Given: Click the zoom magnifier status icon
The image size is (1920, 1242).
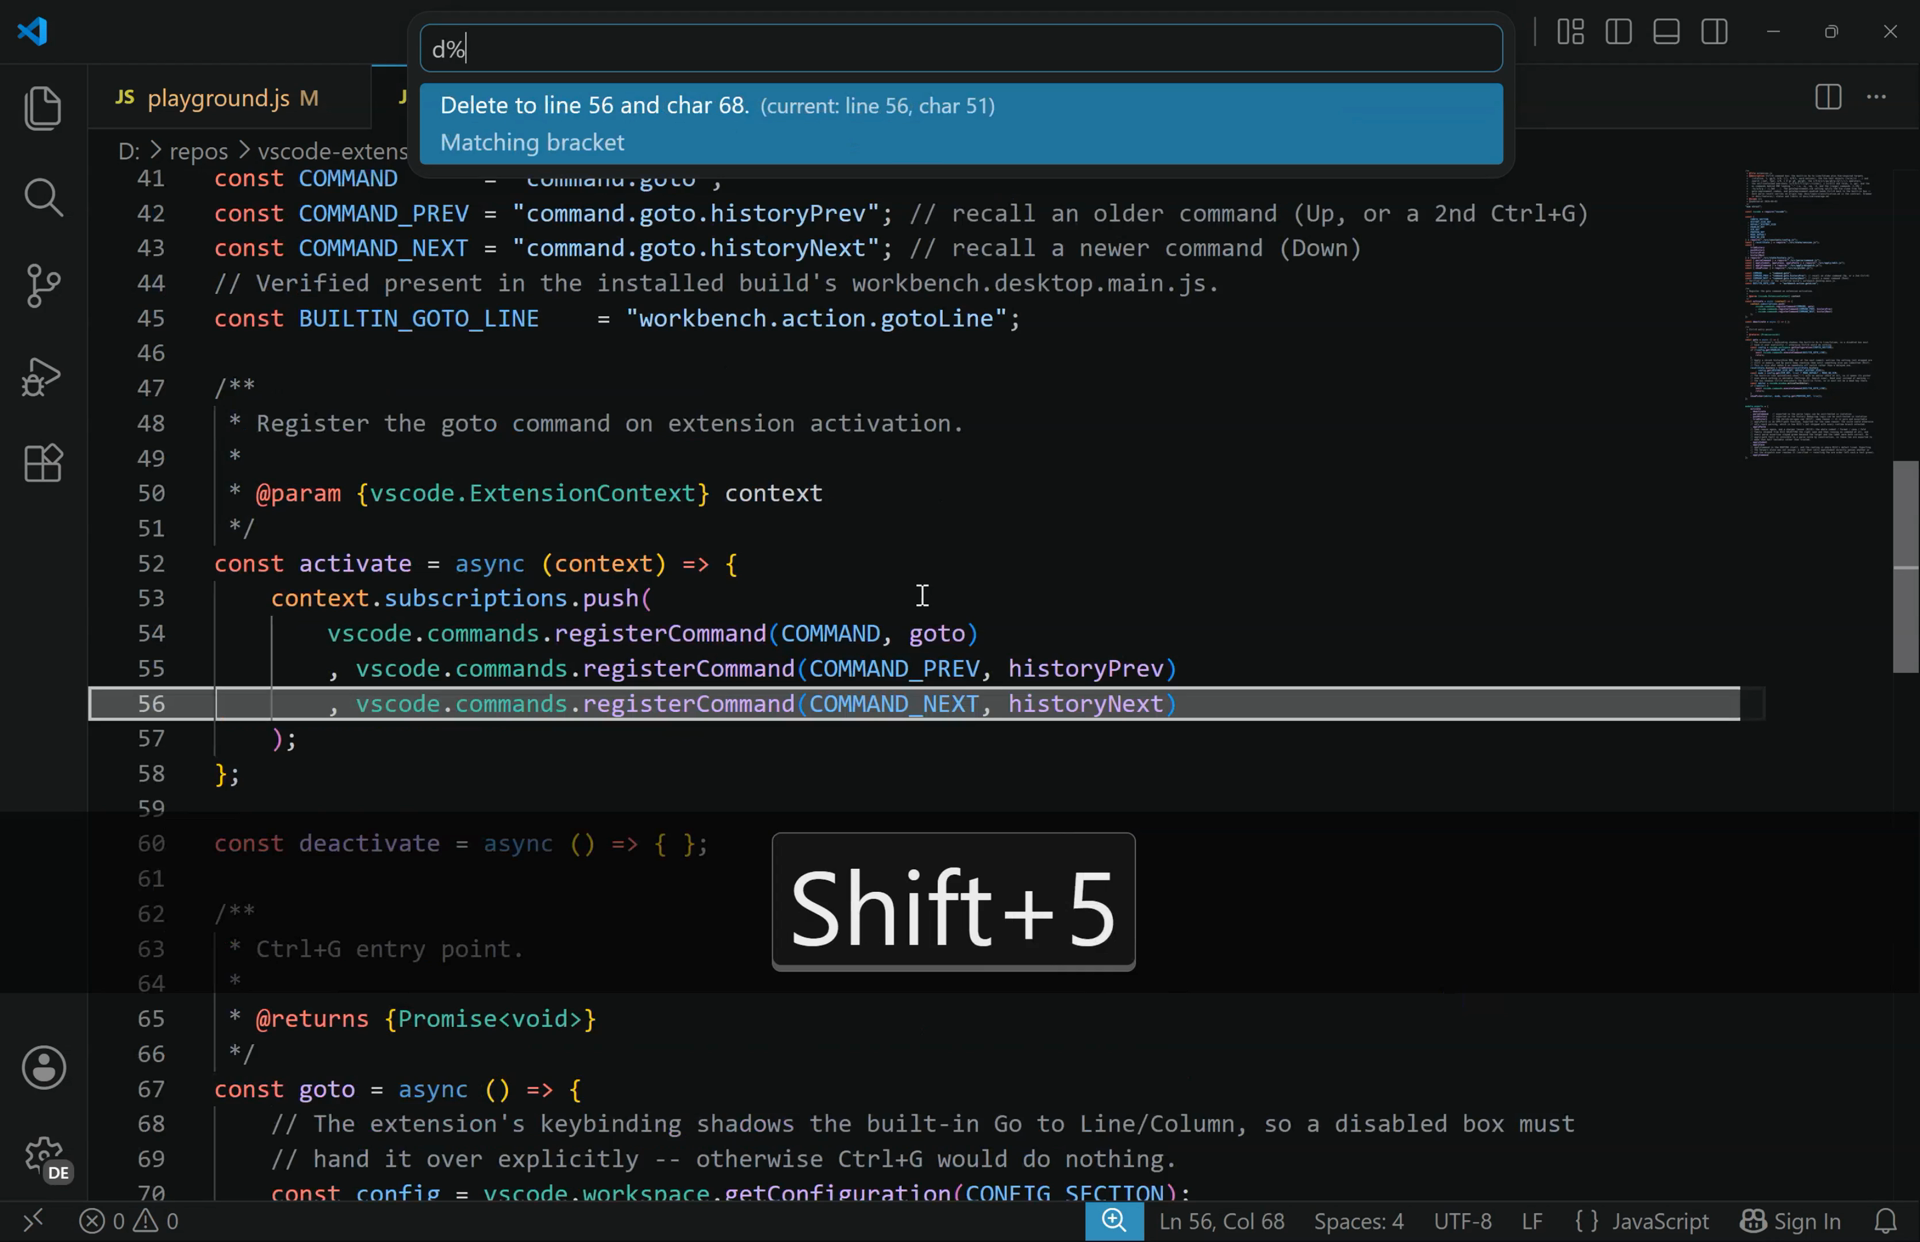Looking at the screenshot, I should click(1114, 1221).
